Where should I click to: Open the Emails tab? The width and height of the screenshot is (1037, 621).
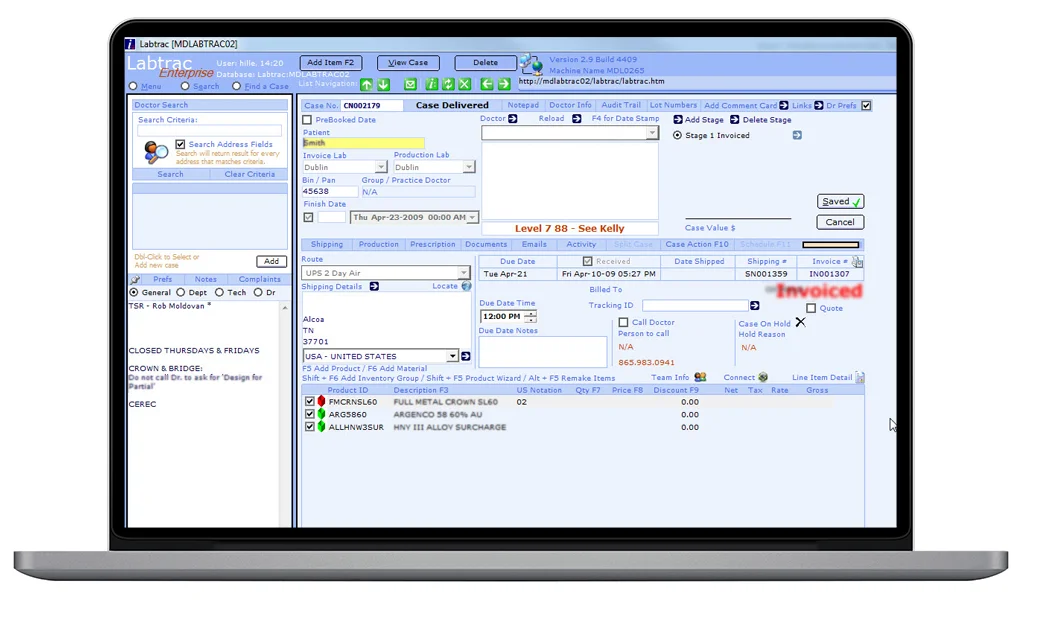534,244
